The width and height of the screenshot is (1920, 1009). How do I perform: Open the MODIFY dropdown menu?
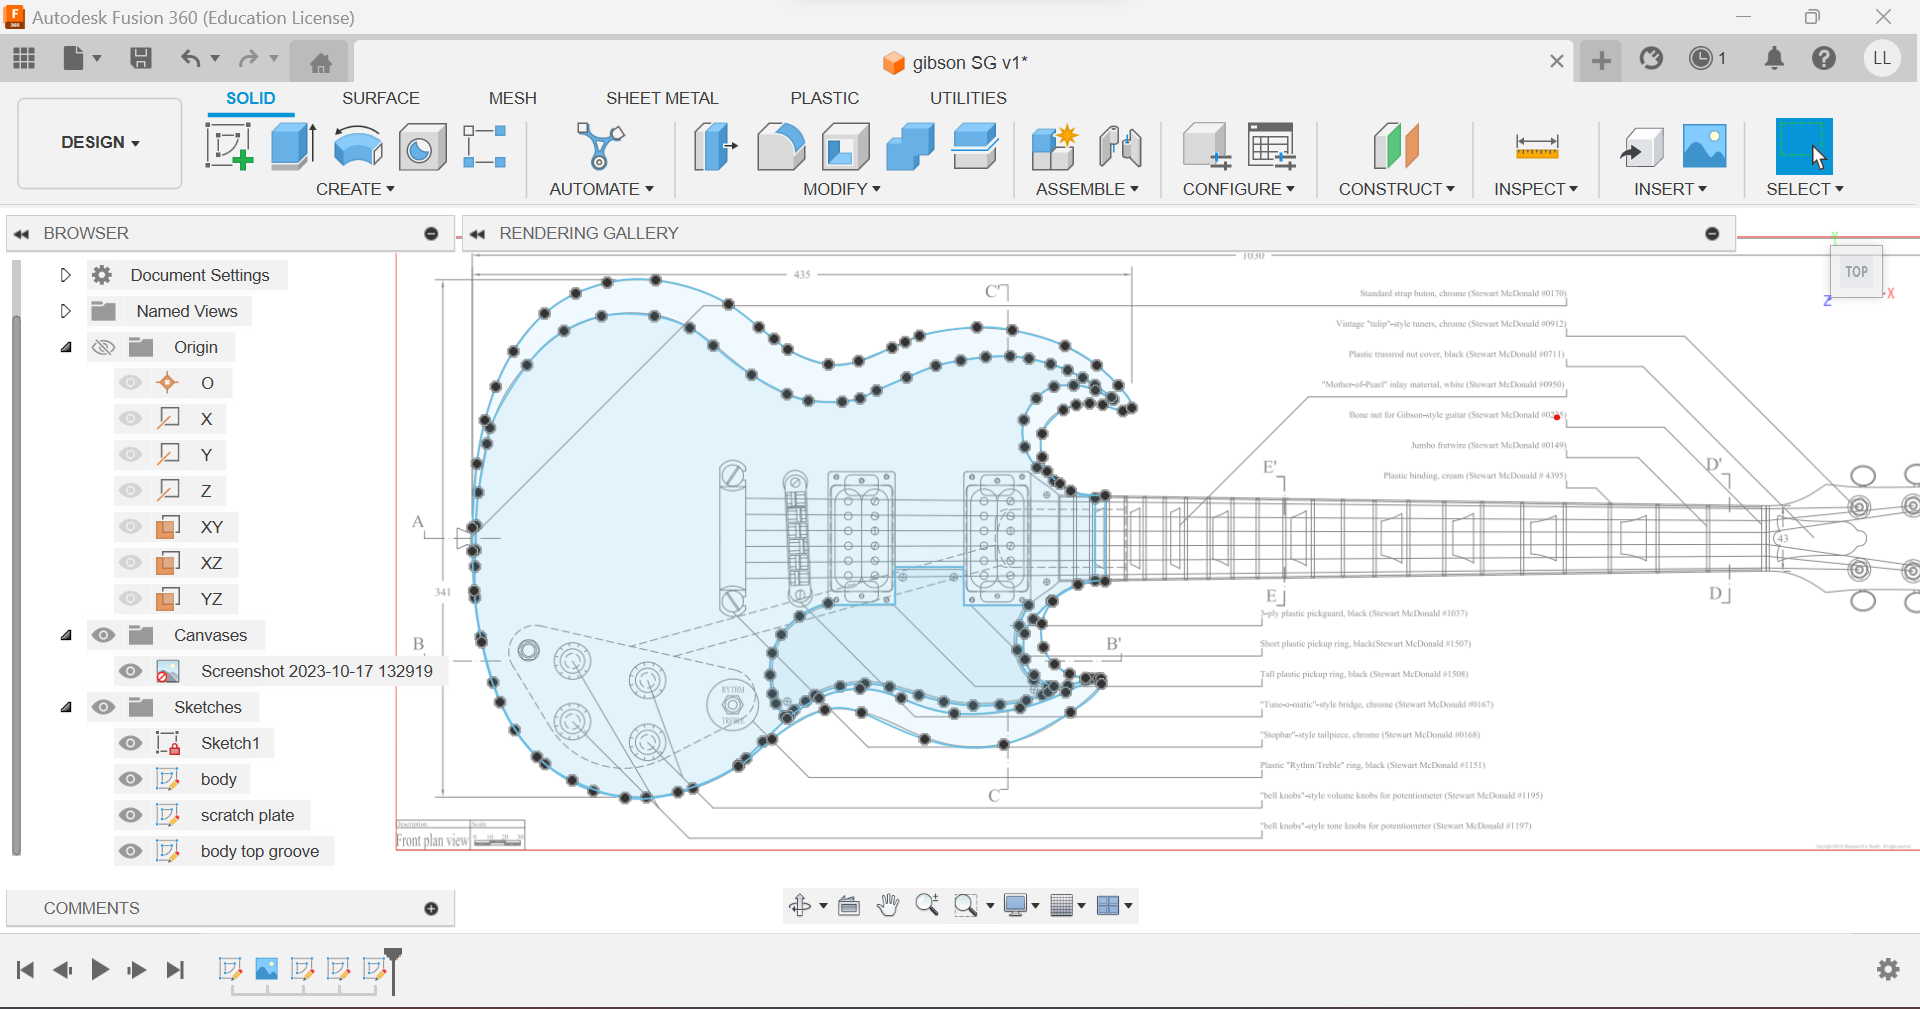(x=842, y=189)
